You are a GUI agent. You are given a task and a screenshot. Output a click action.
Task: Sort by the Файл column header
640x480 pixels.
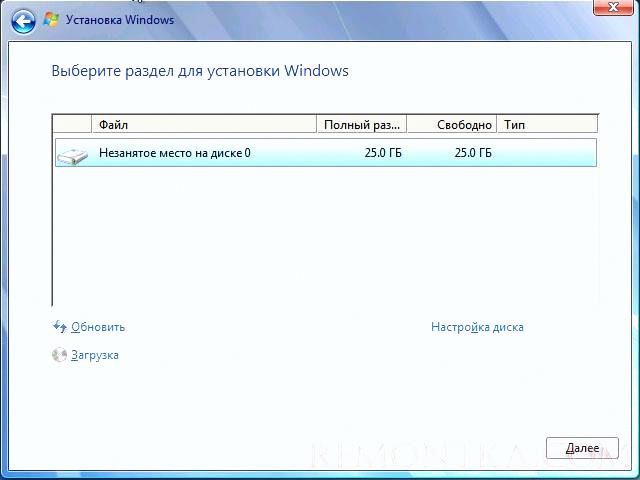tap(204, 124)
